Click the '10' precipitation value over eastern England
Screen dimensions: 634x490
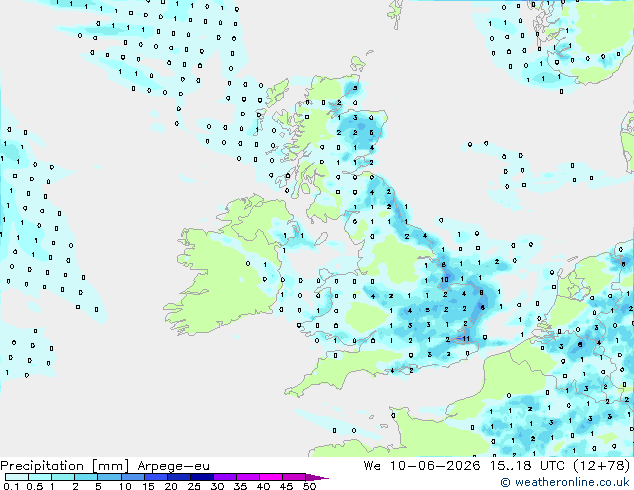pyautogui.click(x=444, y=279)
